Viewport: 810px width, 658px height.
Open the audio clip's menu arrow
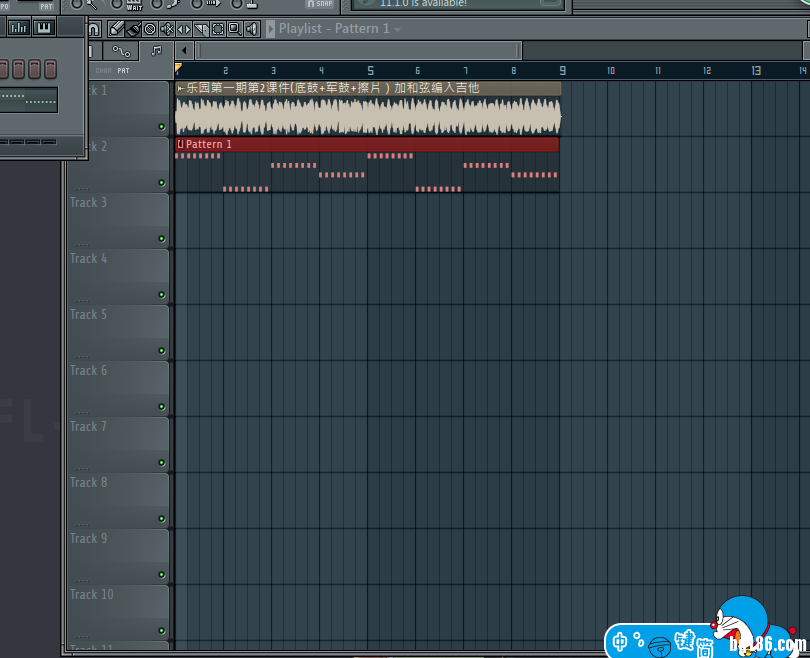click(180, 88)
